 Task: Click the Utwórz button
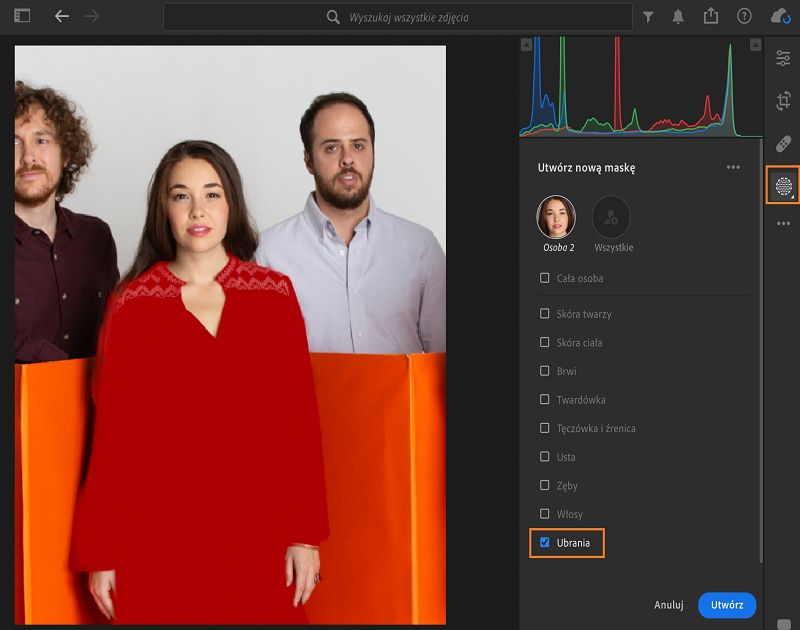(727, 605)
